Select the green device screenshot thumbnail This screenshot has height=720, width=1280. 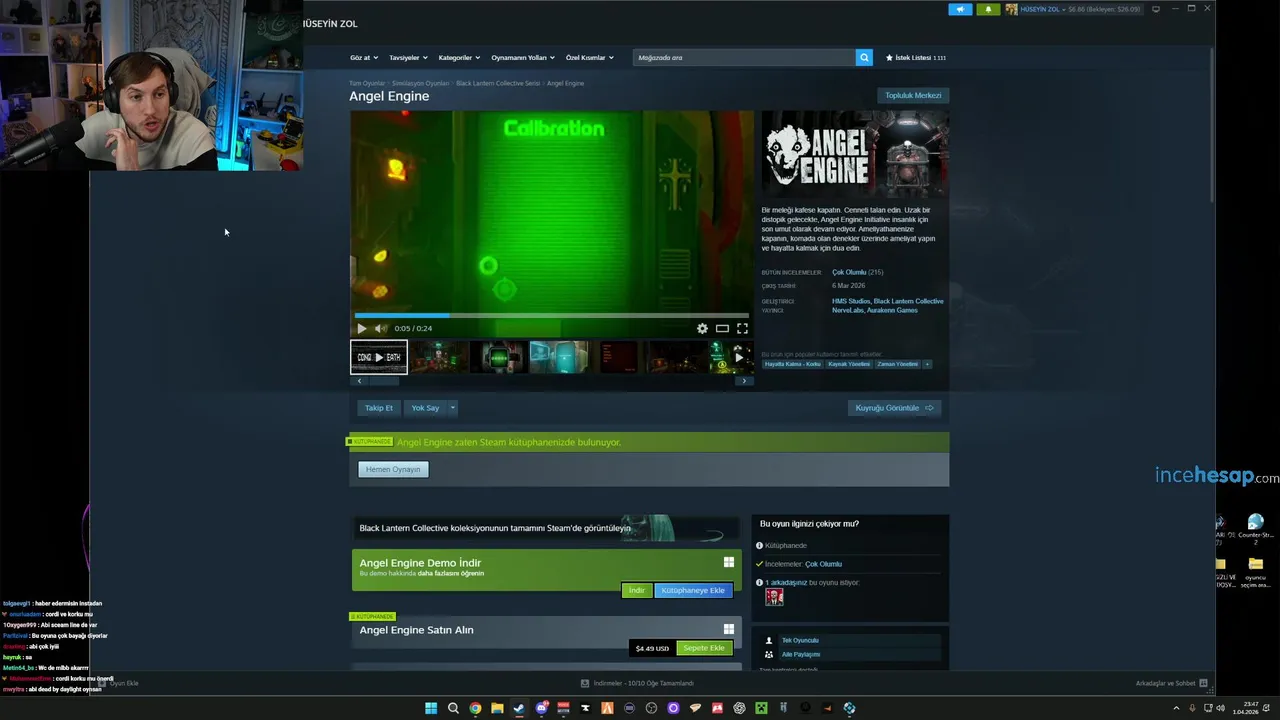(498, 357)
